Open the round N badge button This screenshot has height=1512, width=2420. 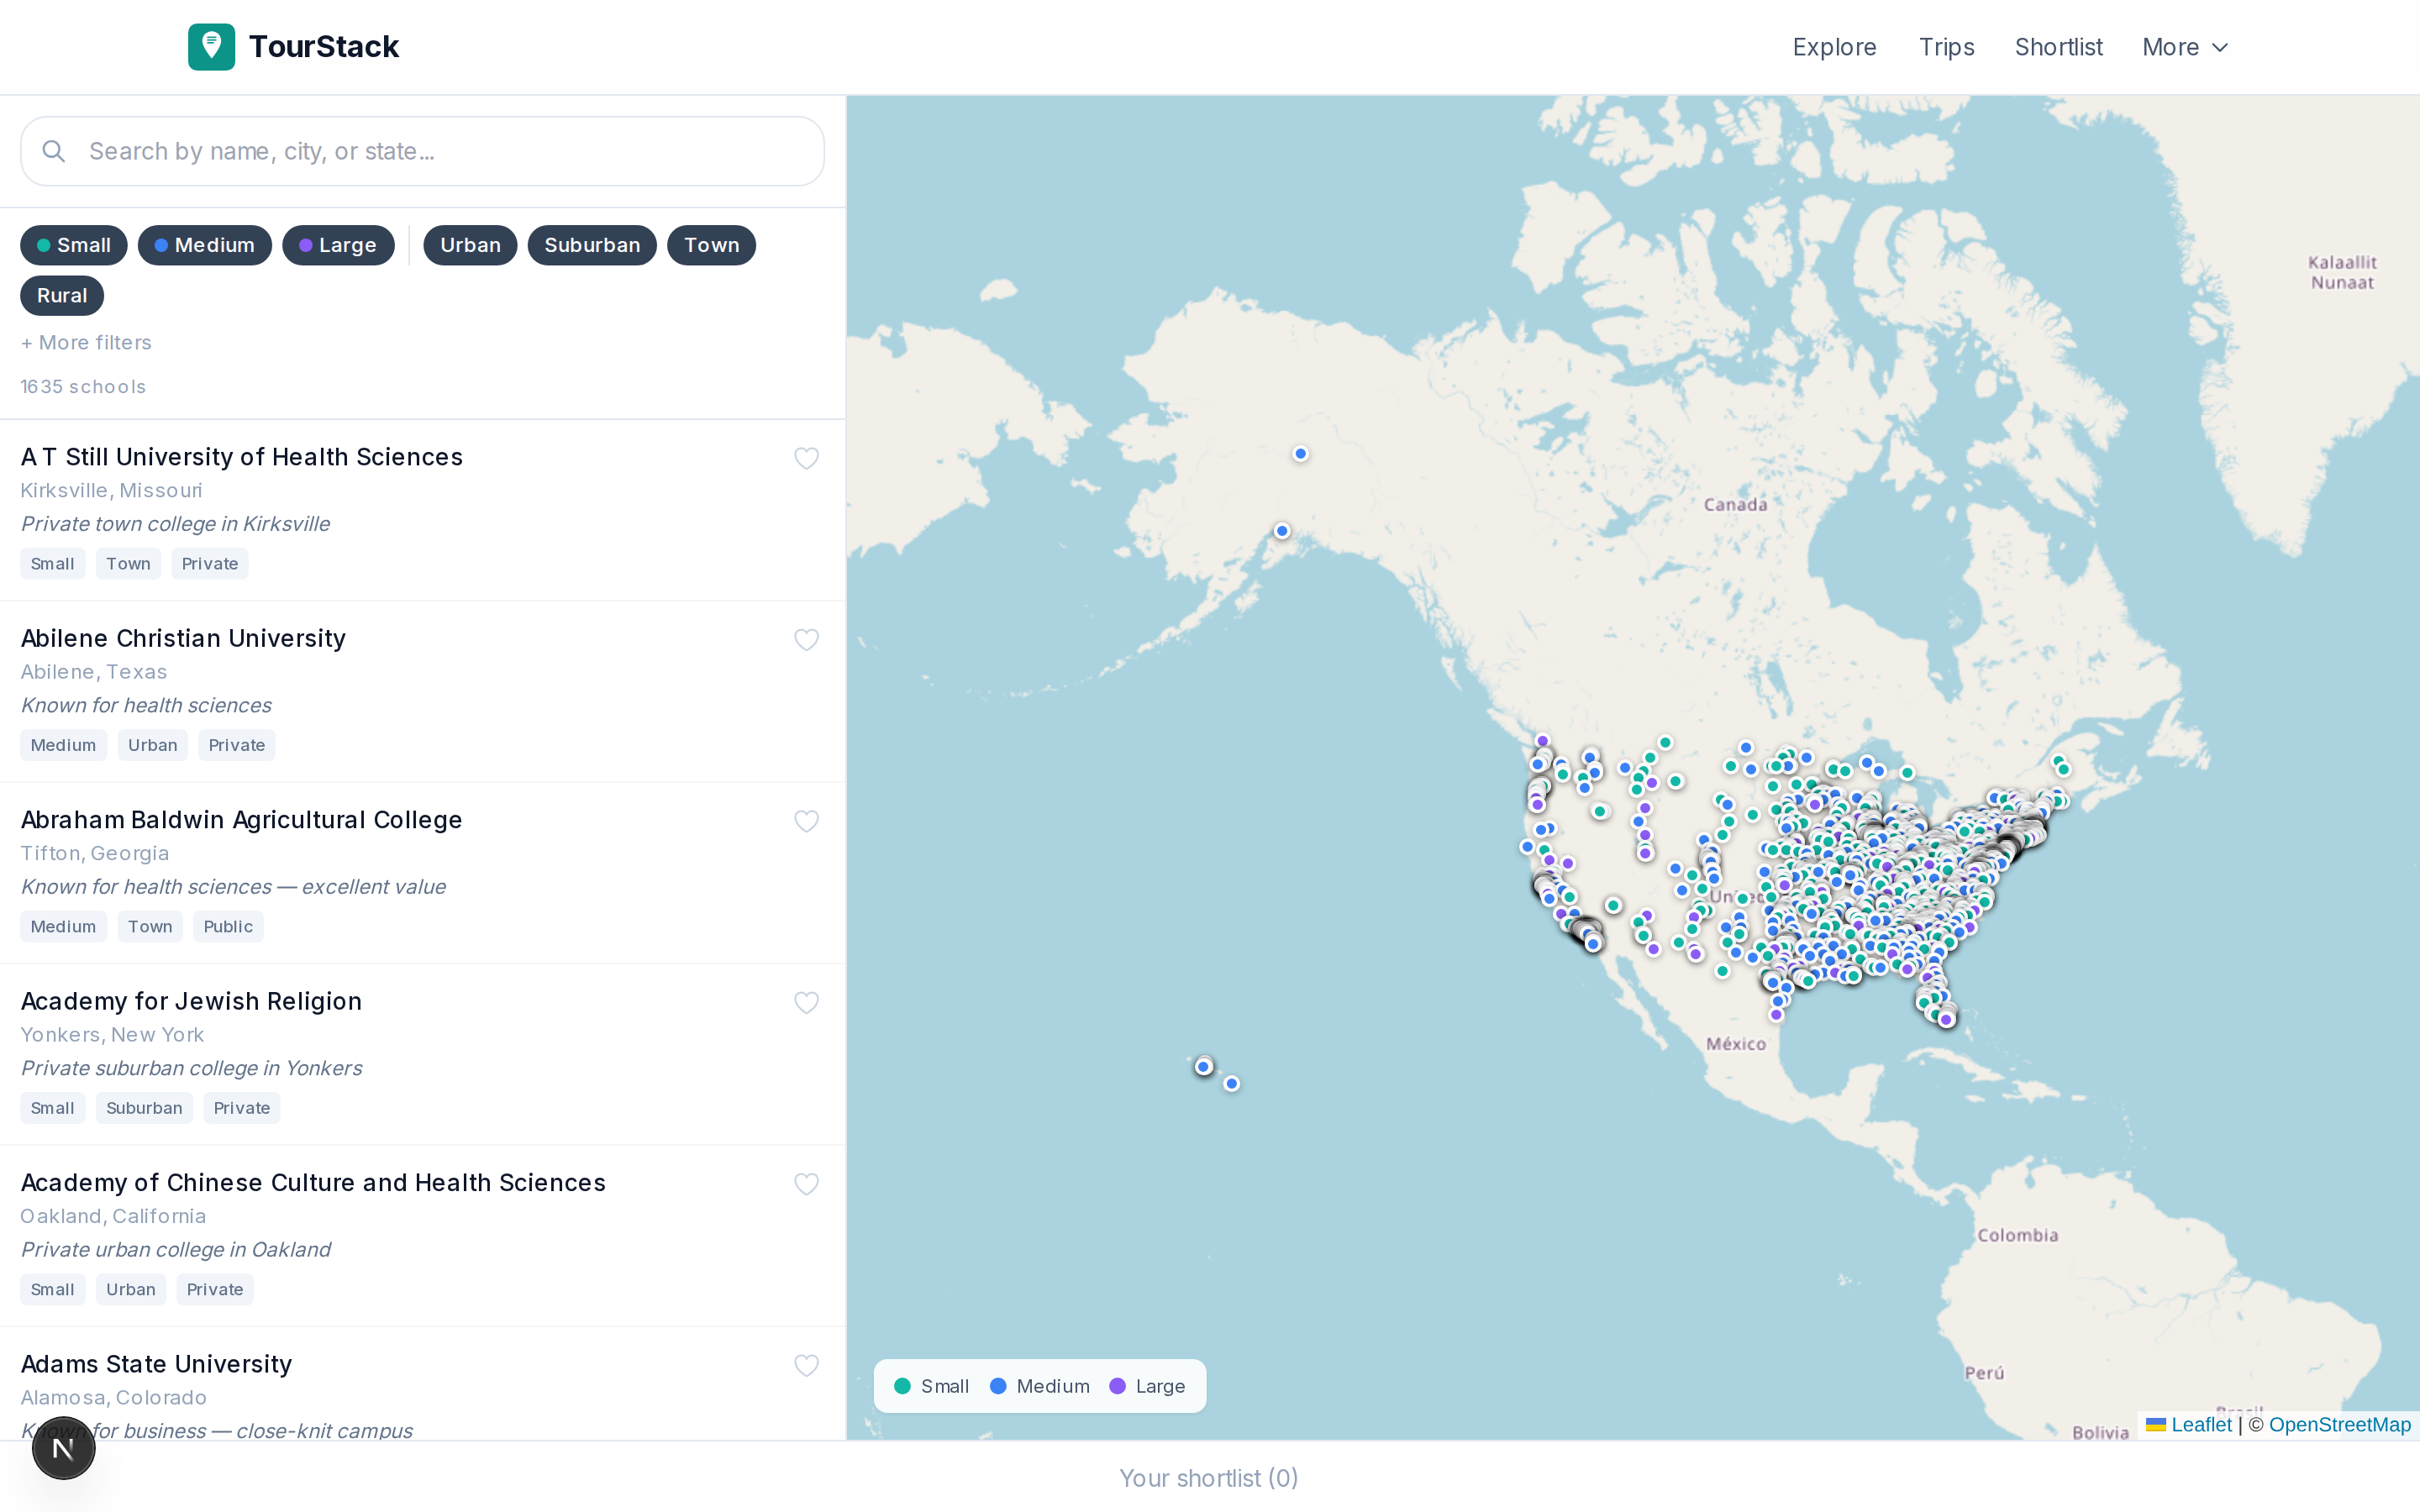(63, 1448)
